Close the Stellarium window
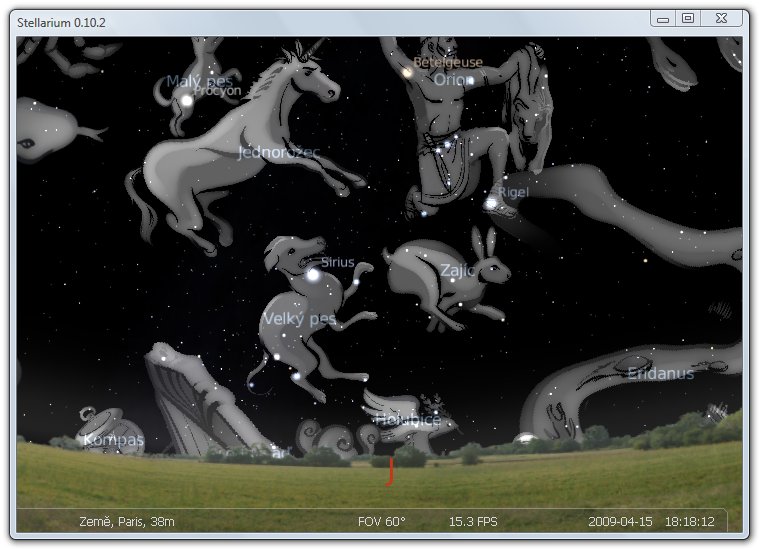This screenshot has height=549, width=759. click(x=721, y=18)
